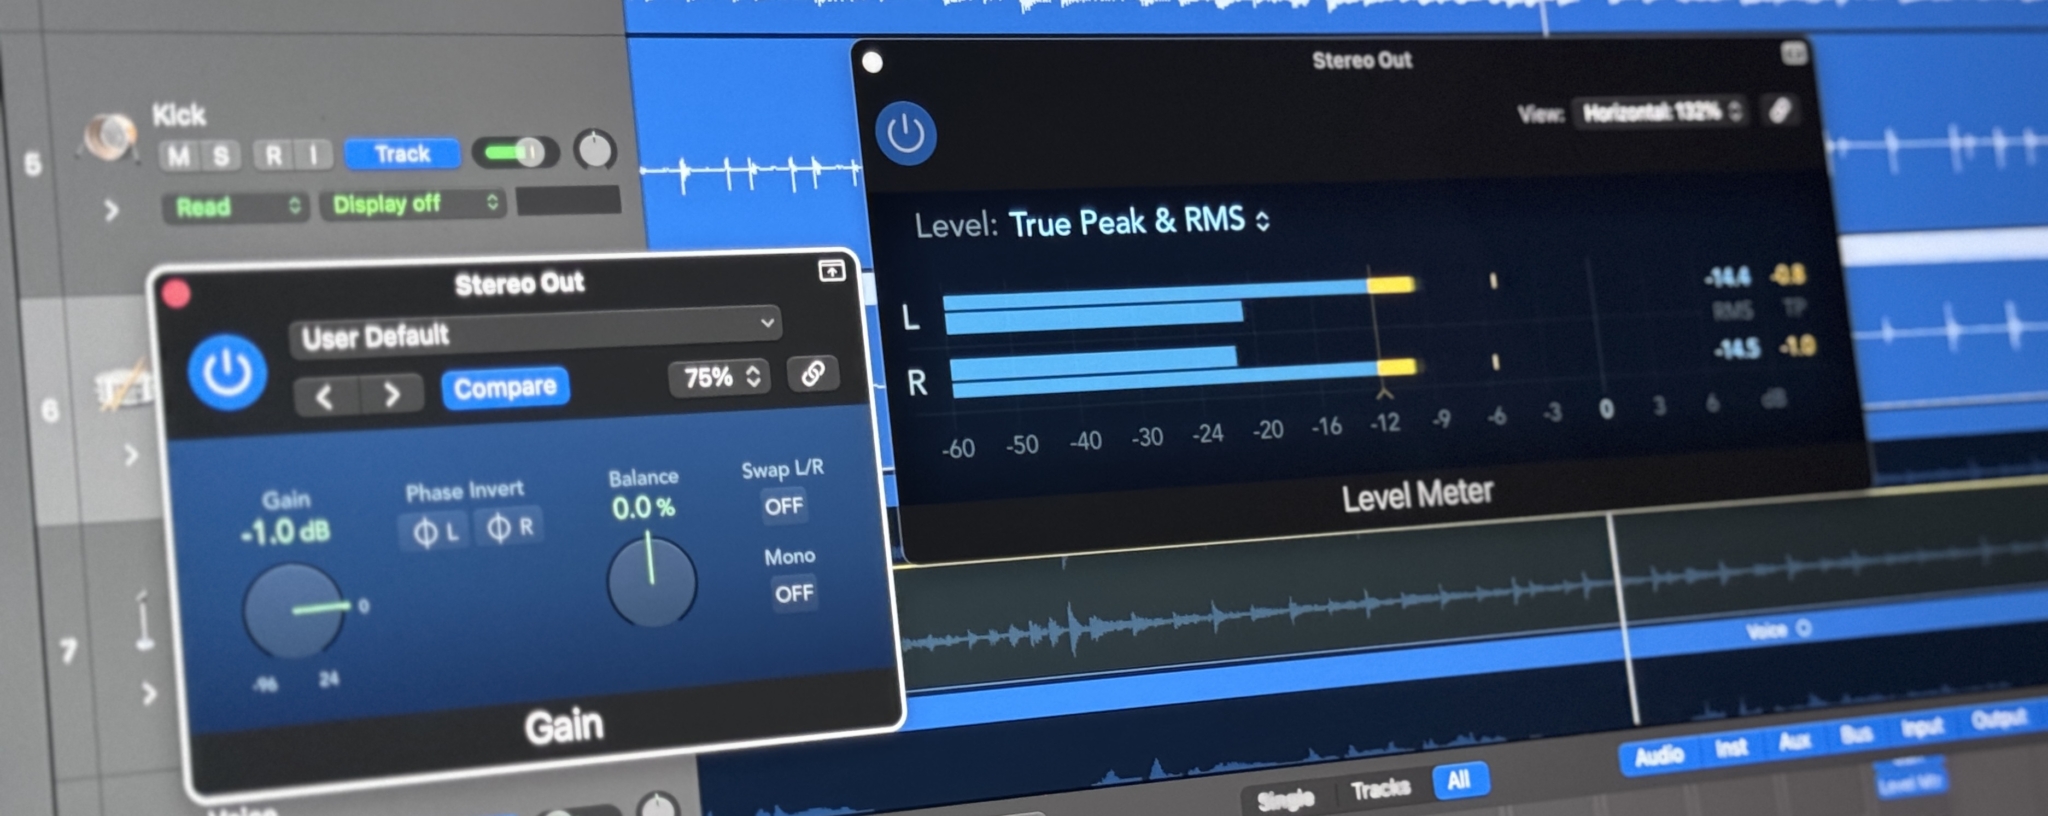
Task: Click the Compare button
Action: 505,387
